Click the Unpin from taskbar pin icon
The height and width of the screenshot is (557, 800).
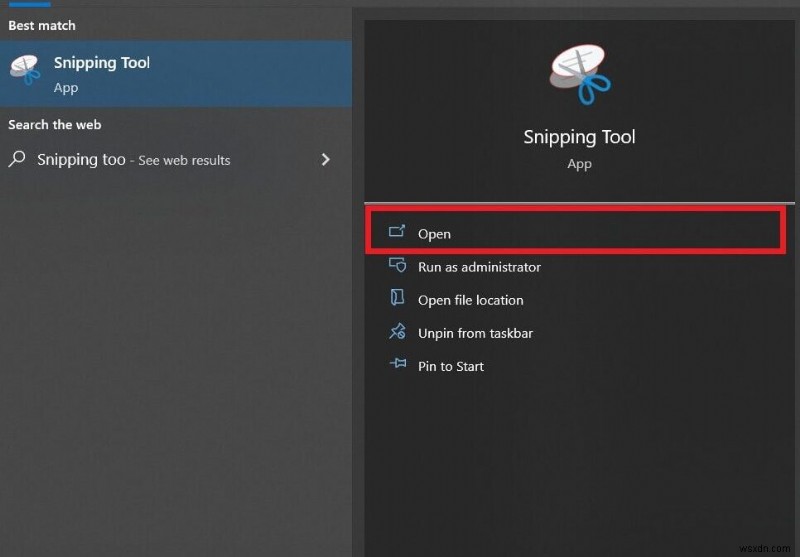pyautogui.click(x=397, y=331)
